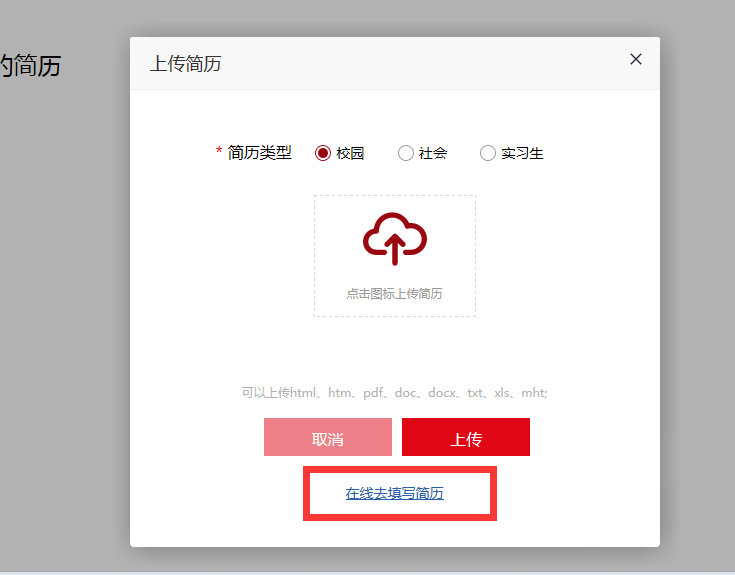Image resolution: width=735 pixels, height=575 pixels.
Task: Click the 点击图标上传简历 text
Action: 394,294
